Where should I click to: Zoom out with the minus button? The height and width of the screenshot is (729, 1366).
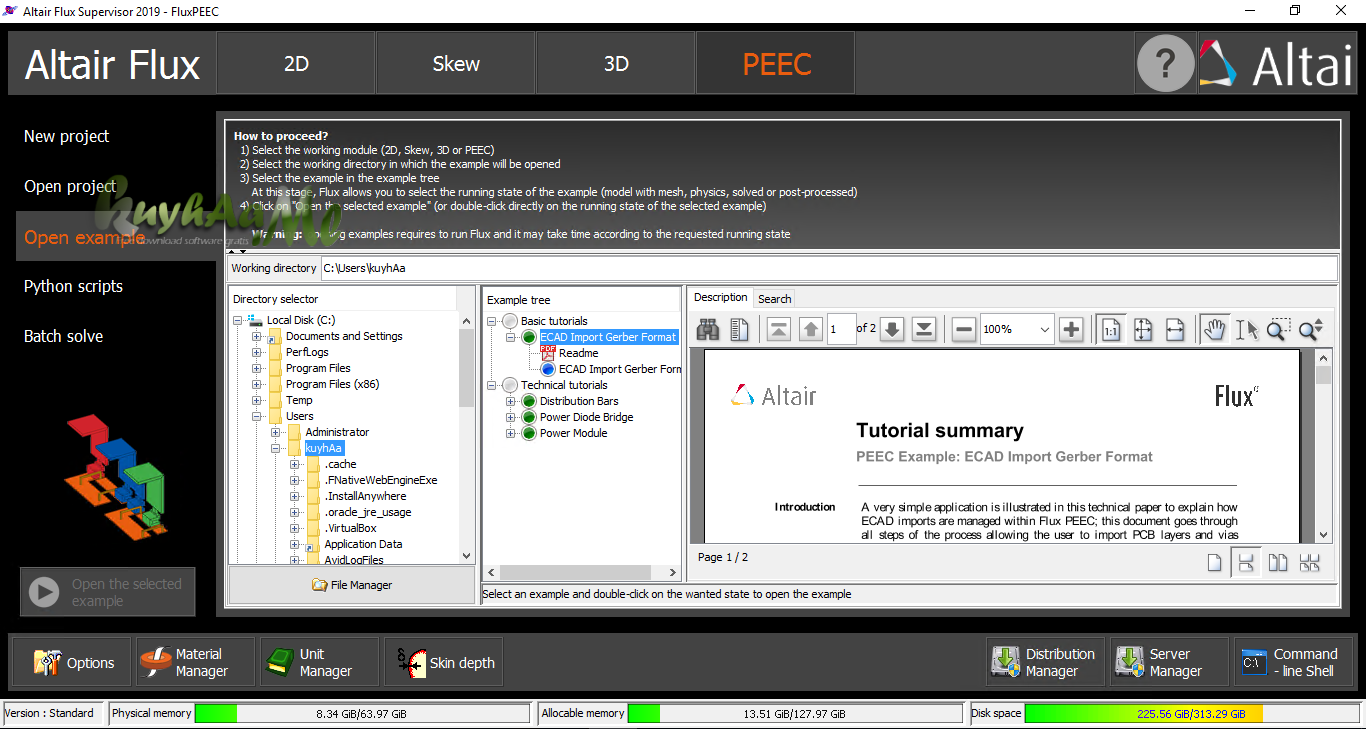coord(964,329)
